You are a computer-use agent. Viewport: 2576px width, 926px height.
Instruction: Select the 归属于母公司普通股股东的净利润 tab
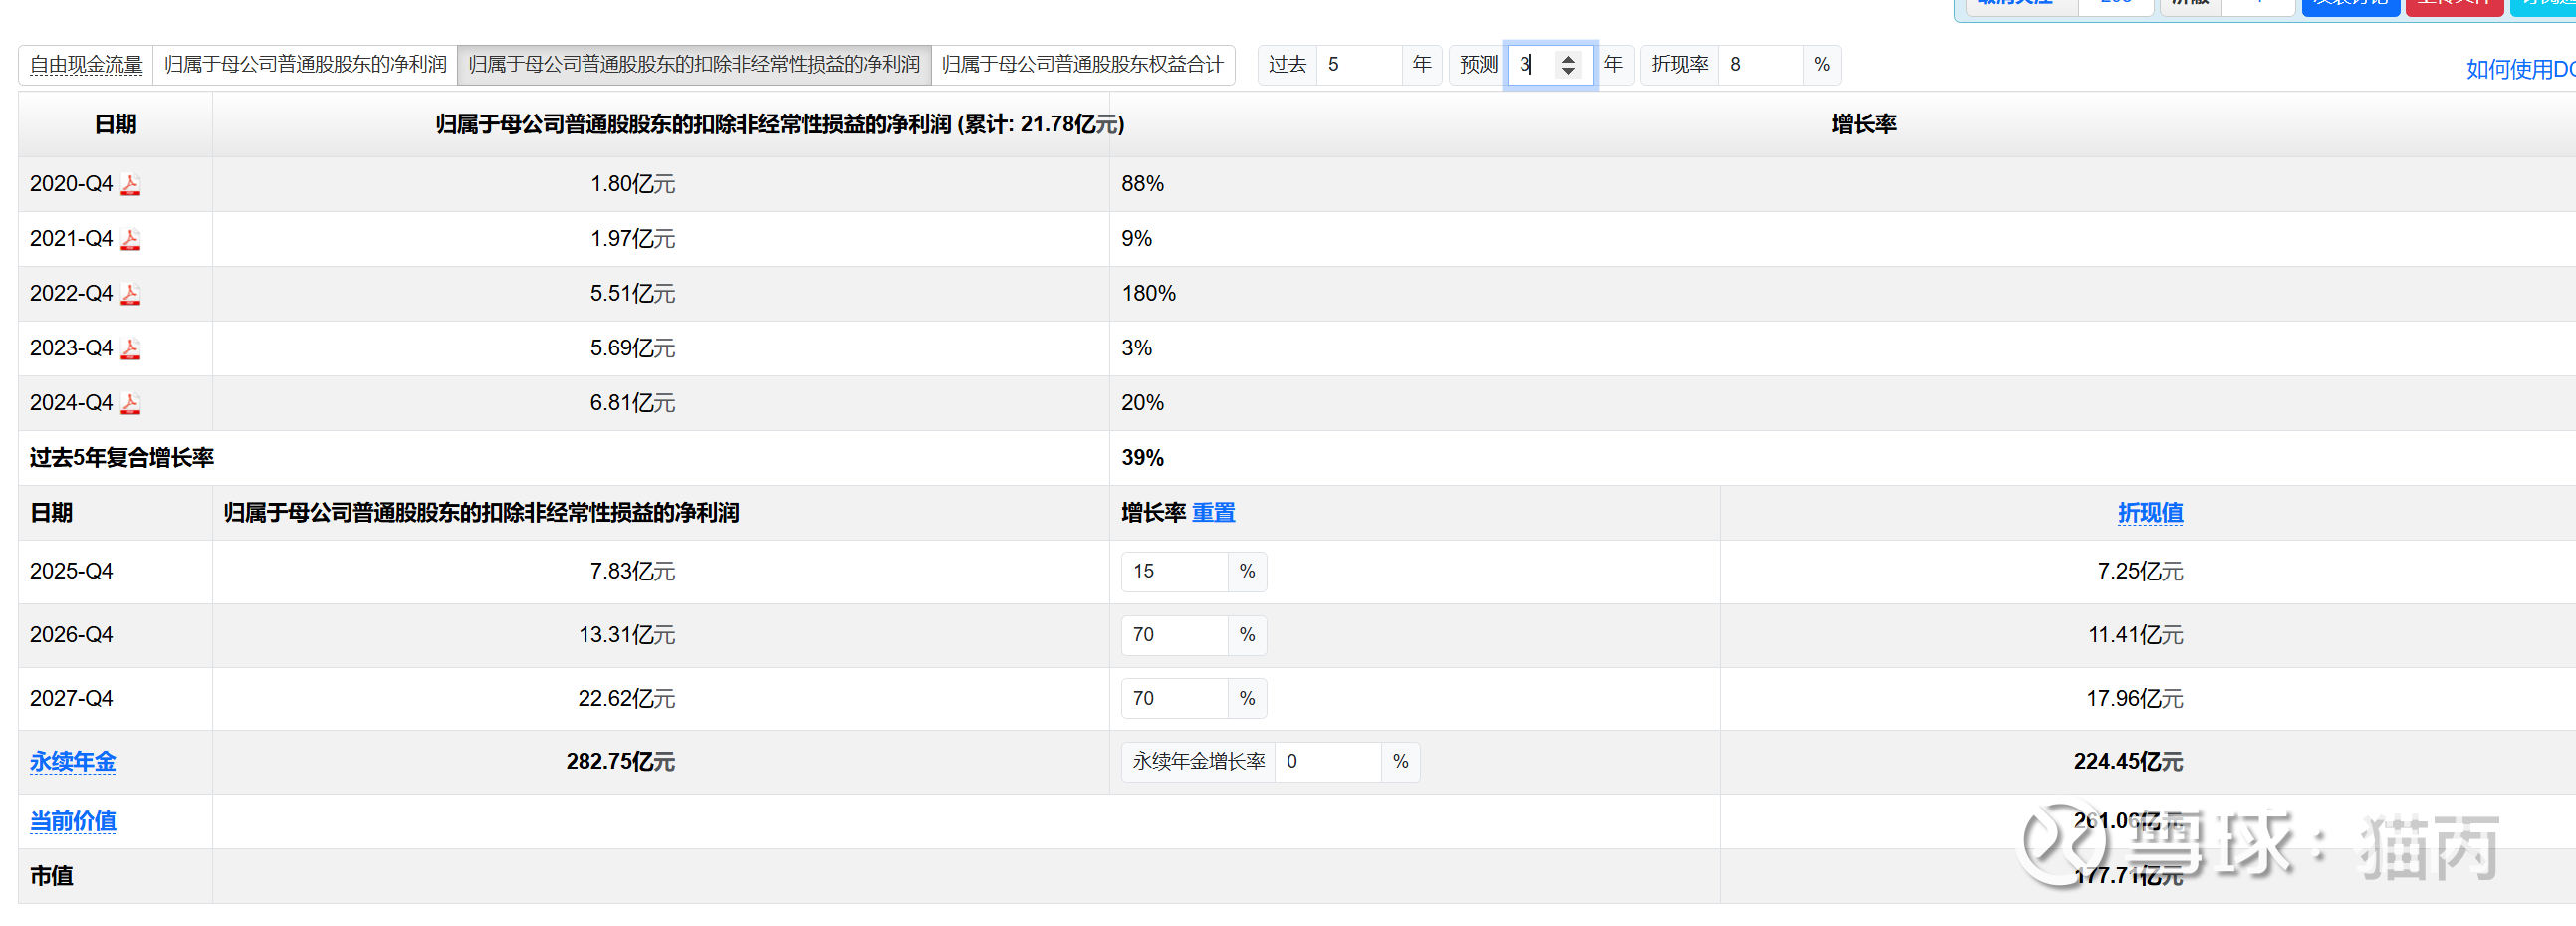305,65
